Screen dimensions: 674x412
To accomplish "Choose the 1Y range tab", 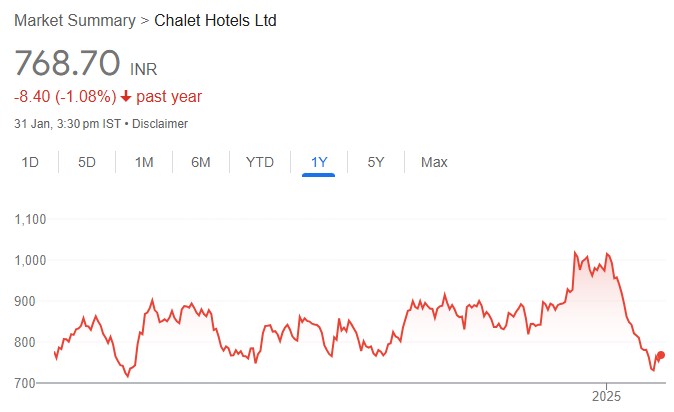I will 319,162.
